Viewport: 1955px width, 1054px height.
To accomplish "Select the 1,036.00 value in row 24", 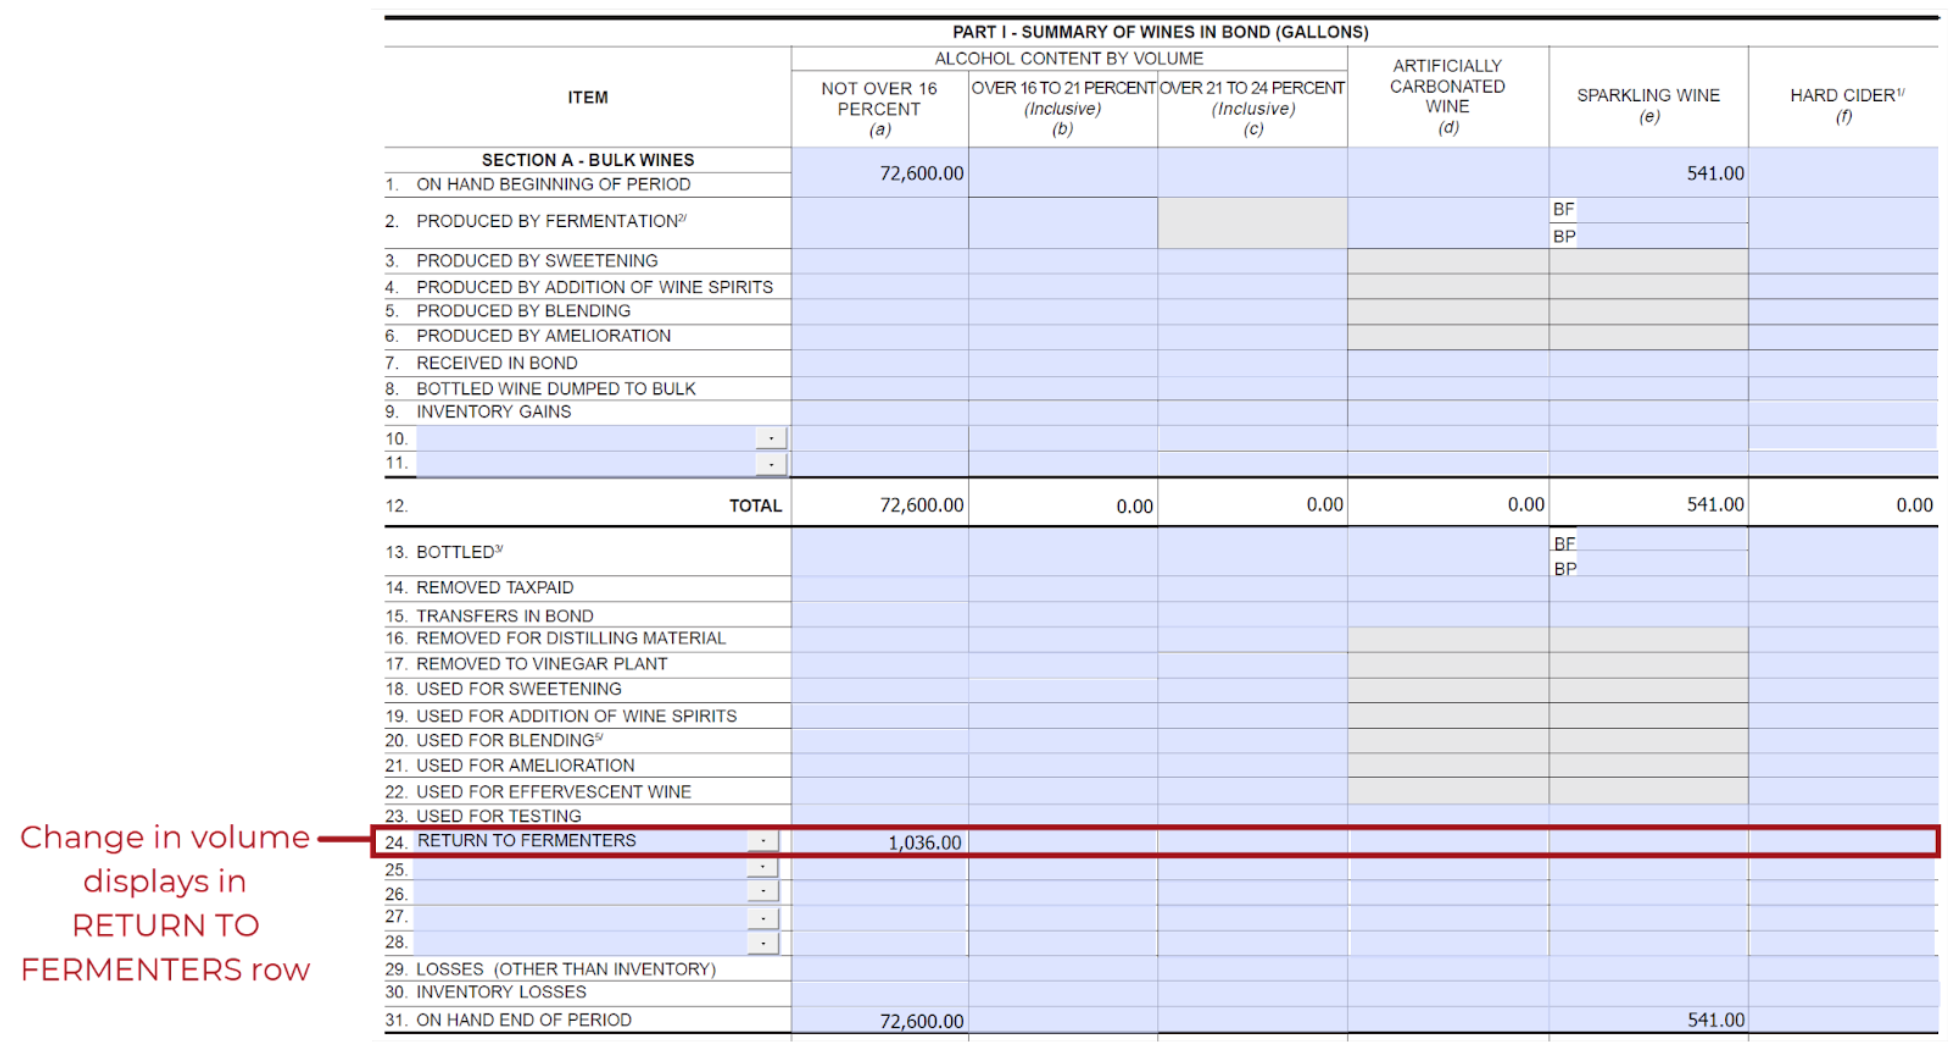I will pyautogui.click(x=924, y=843).
